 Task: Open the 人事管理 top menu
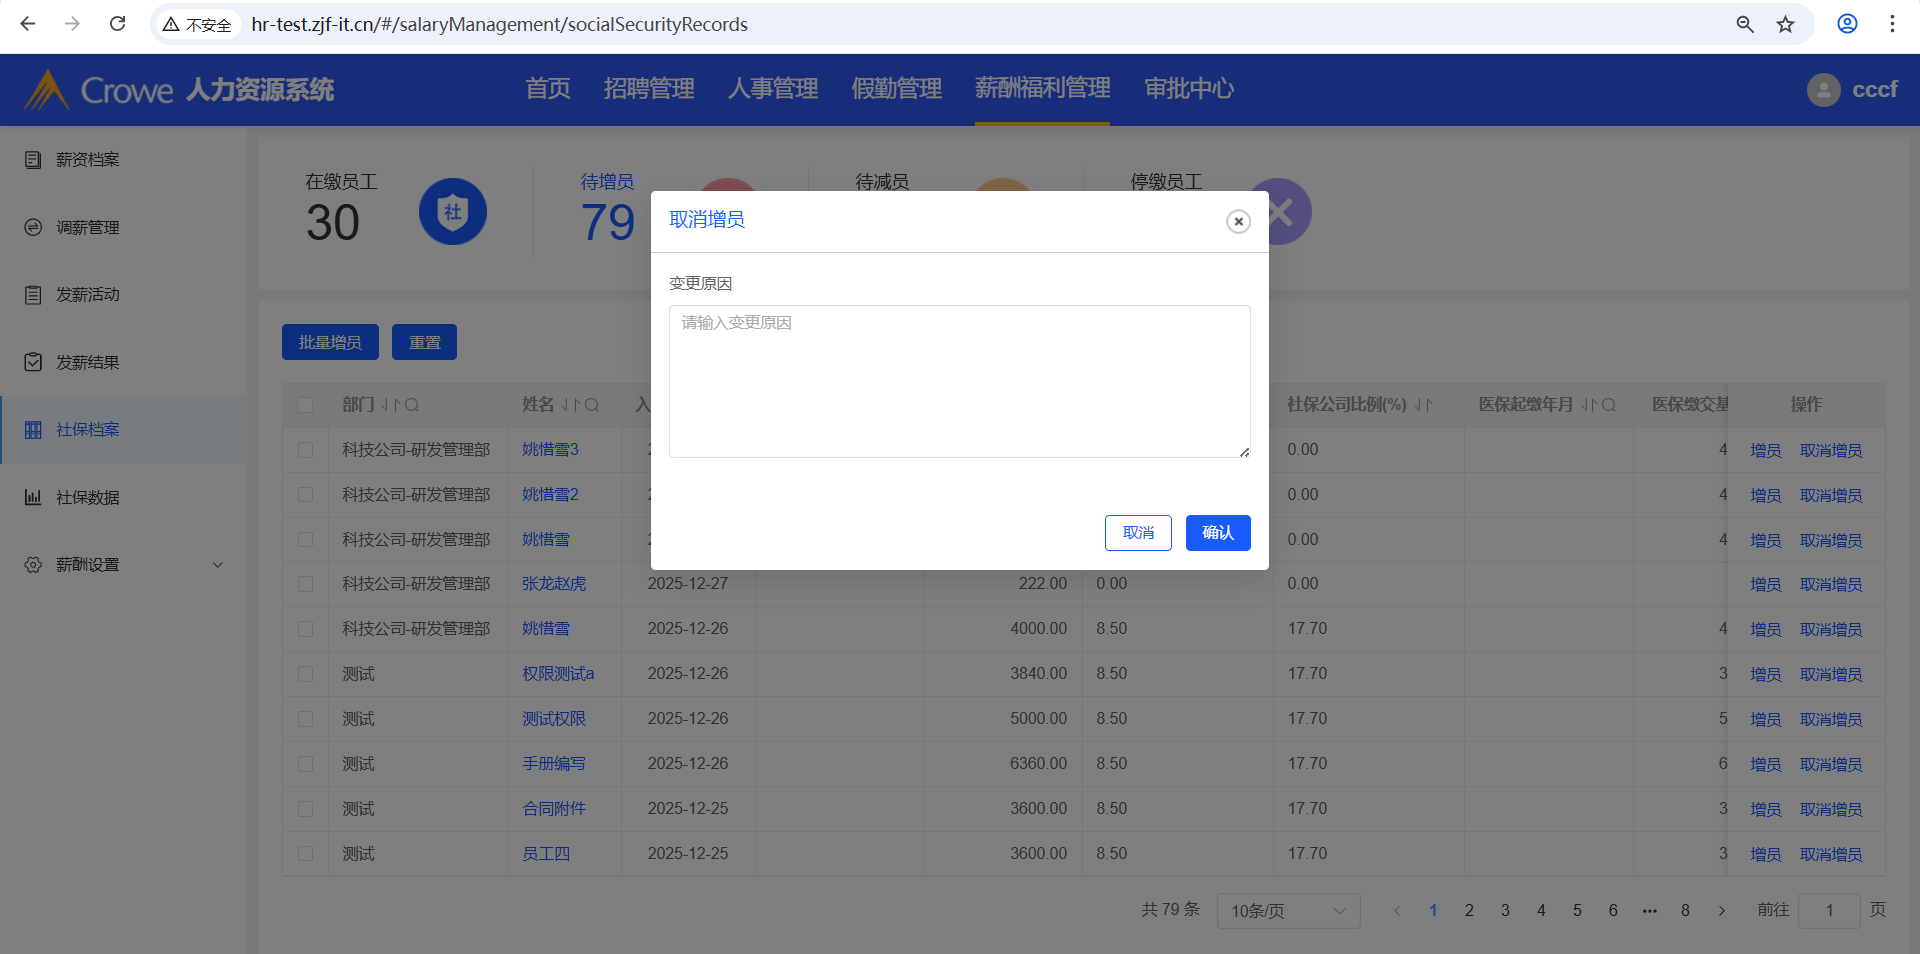pyautogui.click(x=772, y=89)
